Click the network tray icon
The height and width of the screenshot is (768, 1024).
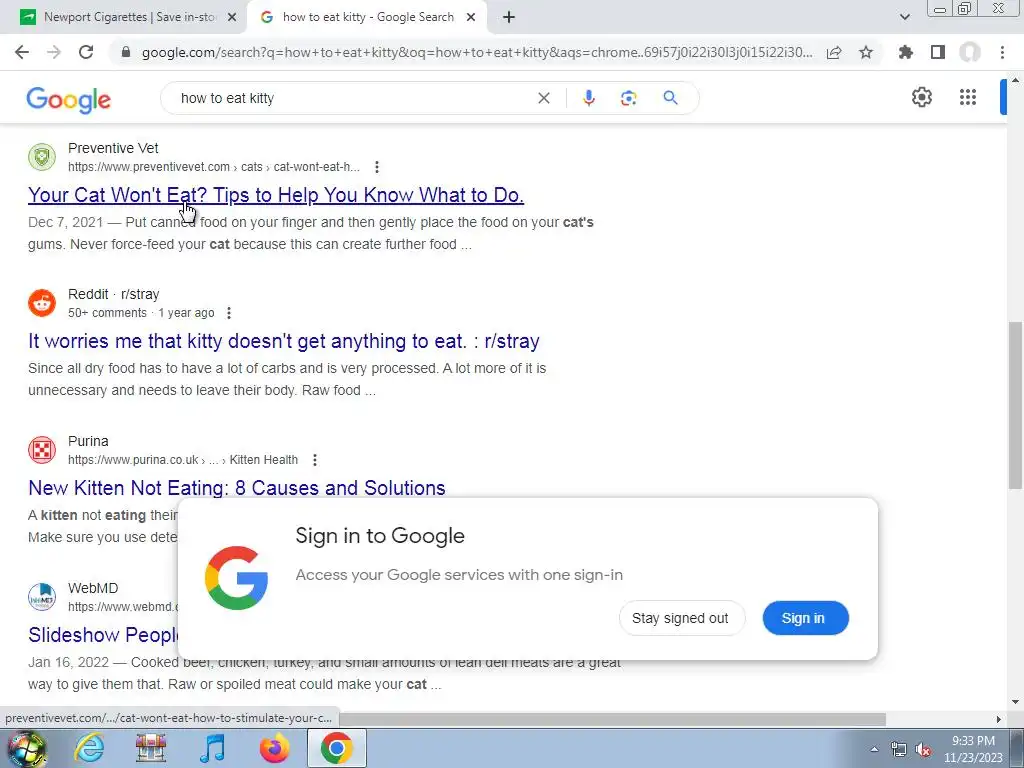[x=899, y=749]
